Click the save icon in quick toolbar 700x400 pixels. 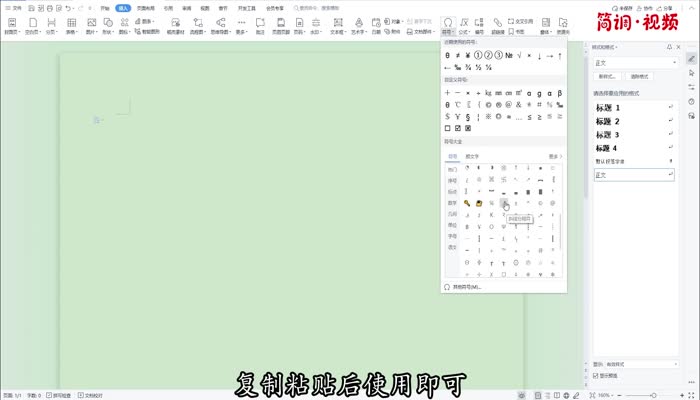click(31, 8)
